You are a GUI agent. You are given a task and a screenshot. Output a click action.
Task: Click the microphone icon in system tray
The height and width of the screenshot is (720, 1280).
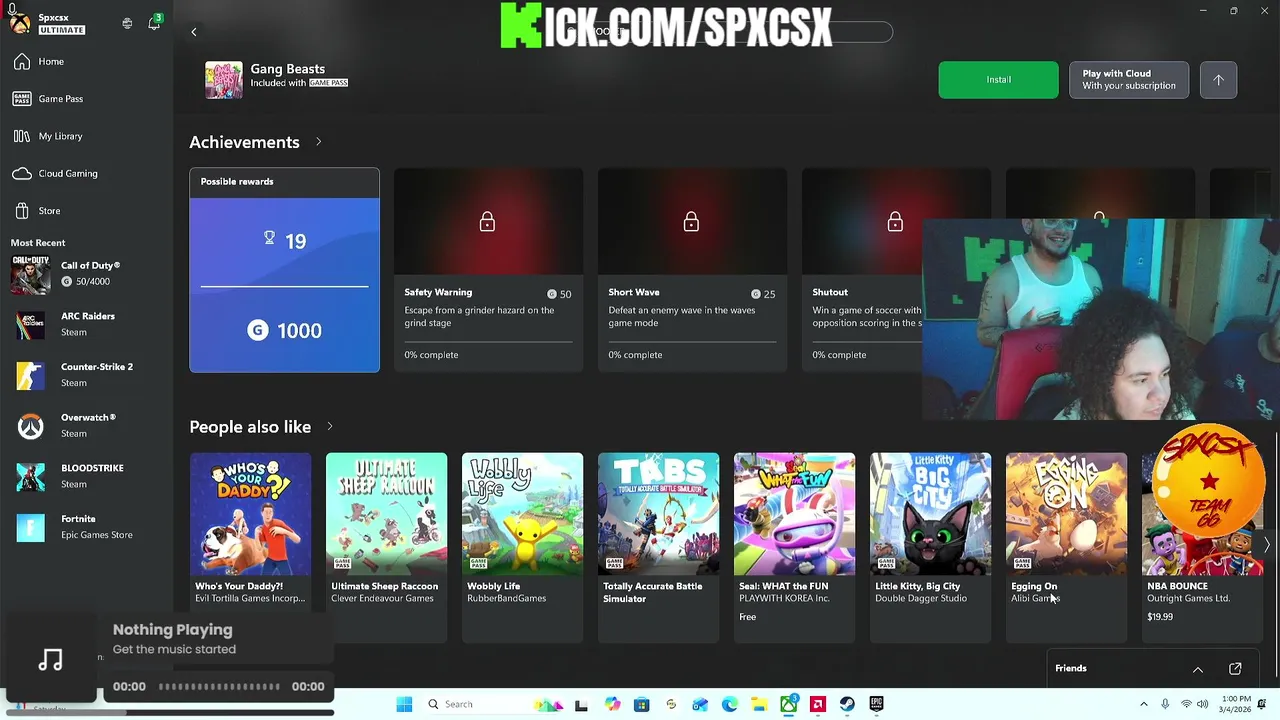tap(1165, 705)
